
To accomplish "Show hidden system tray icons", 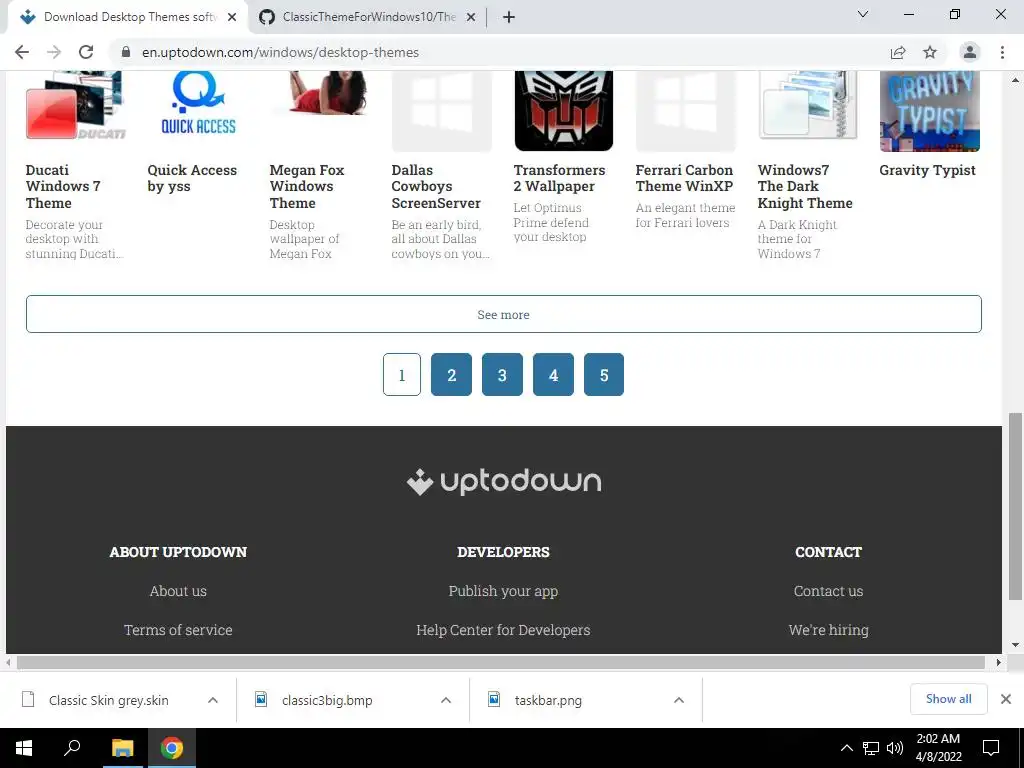I will pyautogui.click(x=846, y=748).
